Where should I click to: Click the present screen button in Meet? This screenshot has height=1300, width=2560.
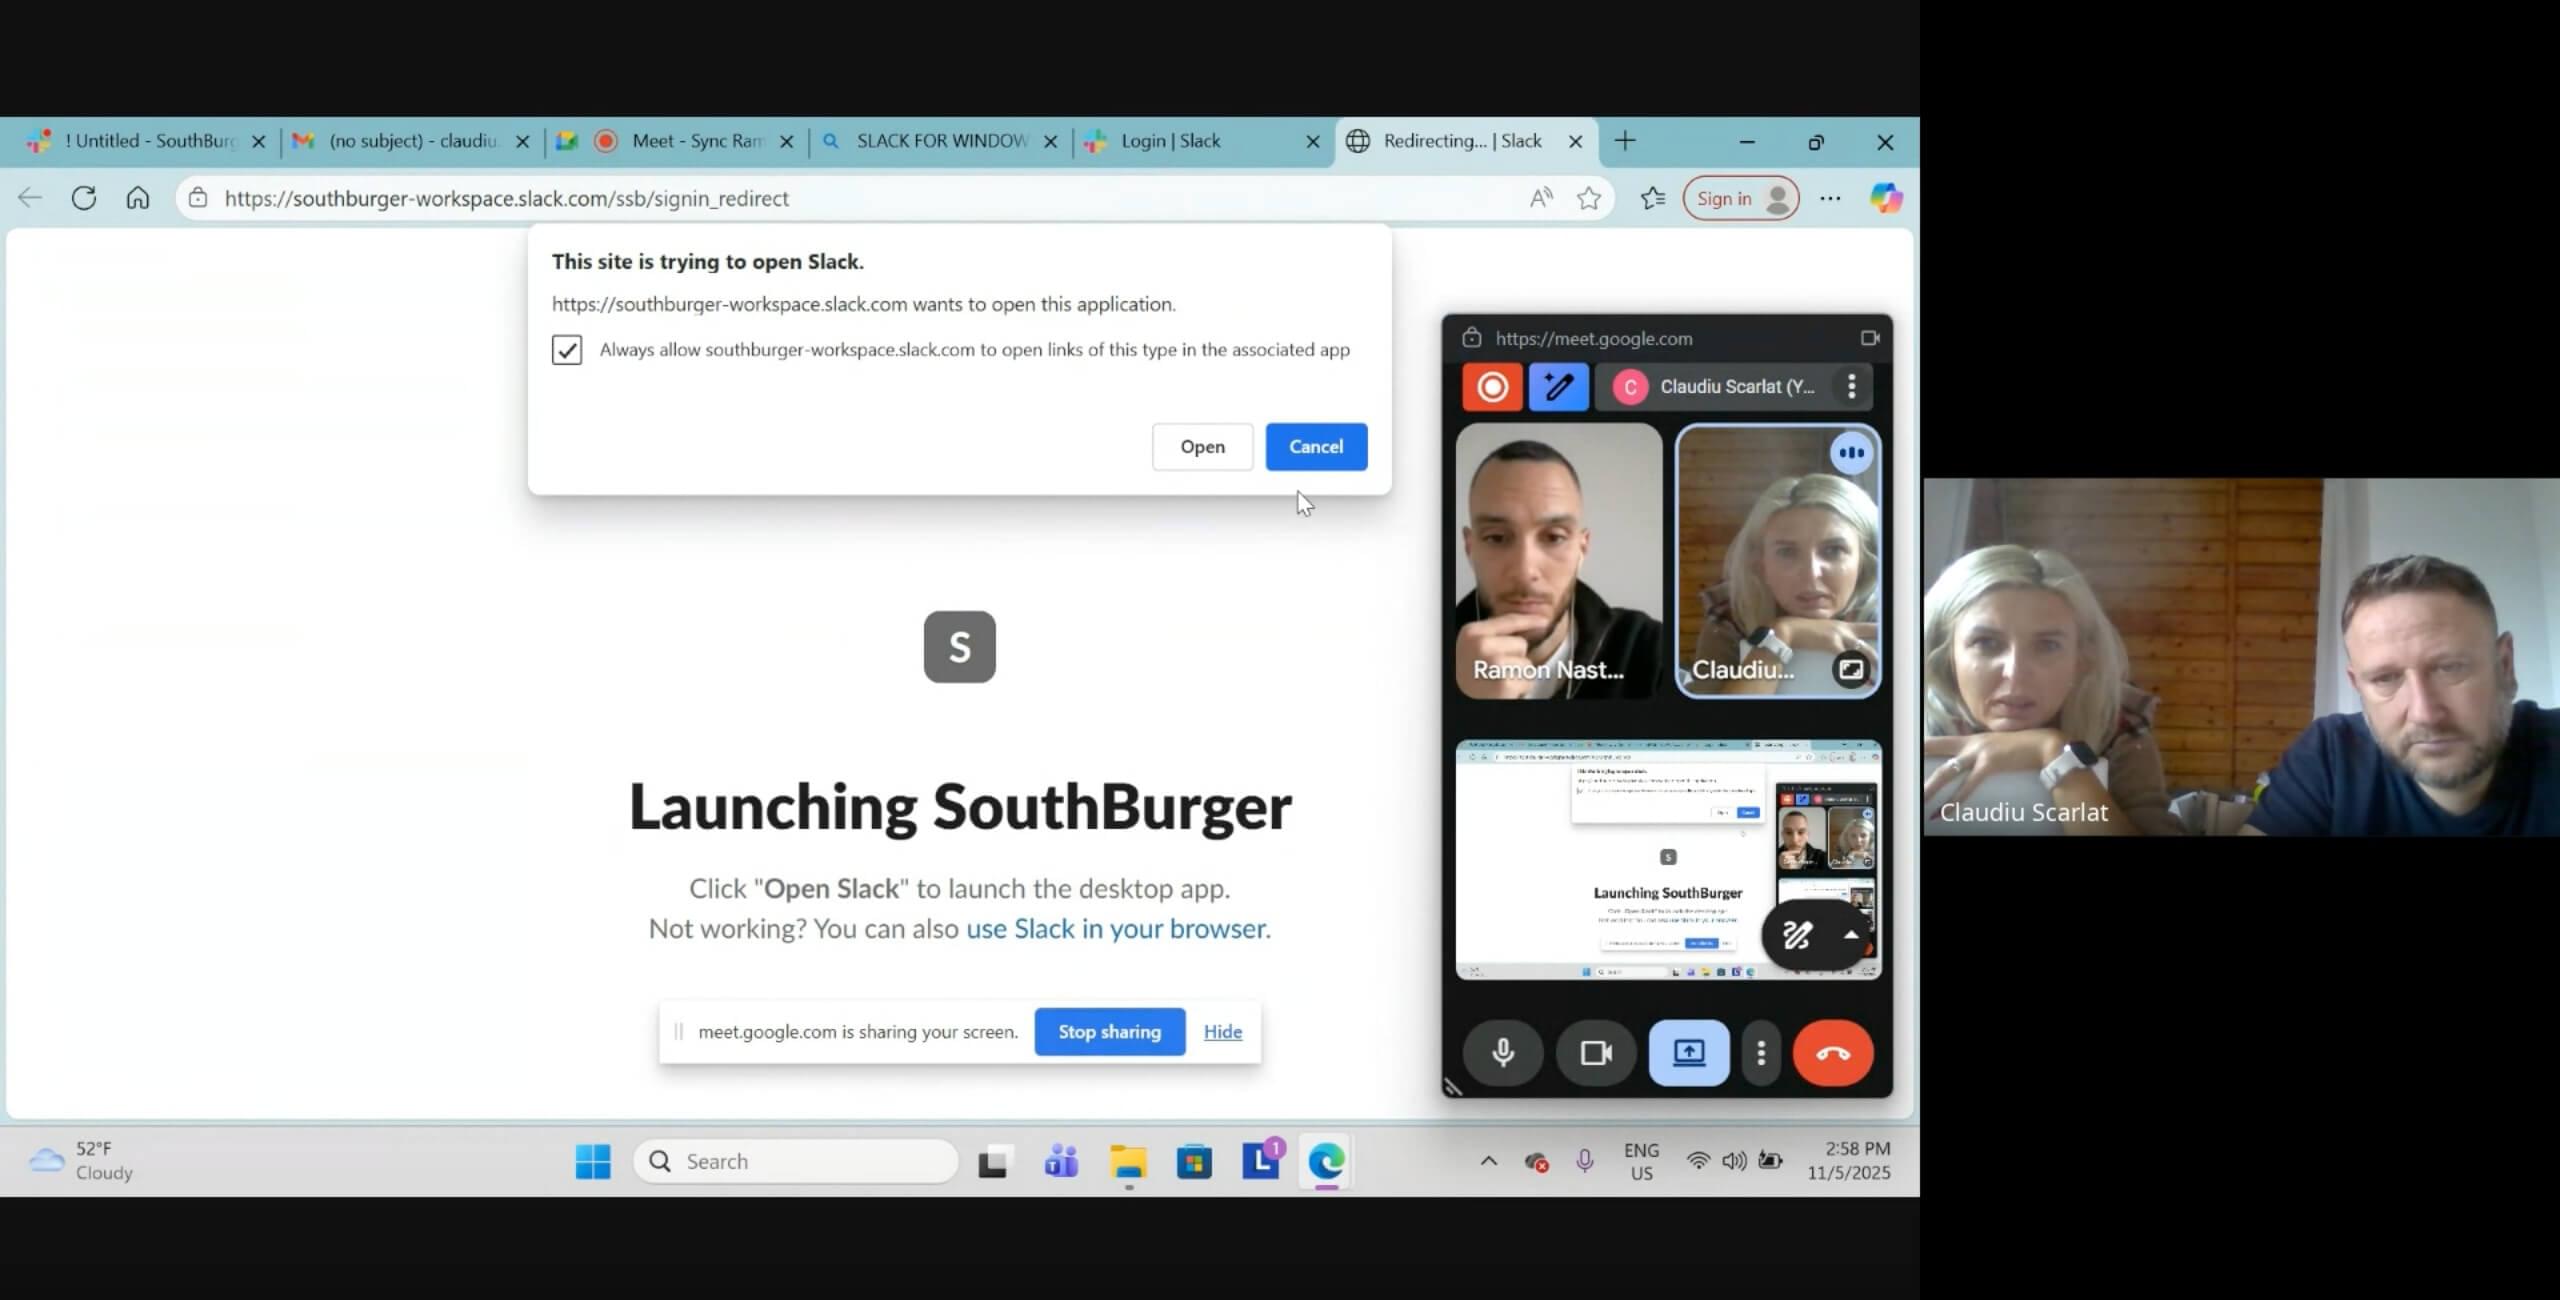[x=1688, y=1053]
